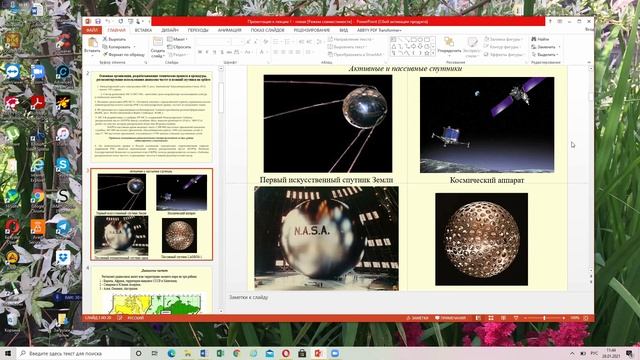Open Excel from the Windows taskbar
This screenshot has height=360, width=640.
tap(220, 353)
